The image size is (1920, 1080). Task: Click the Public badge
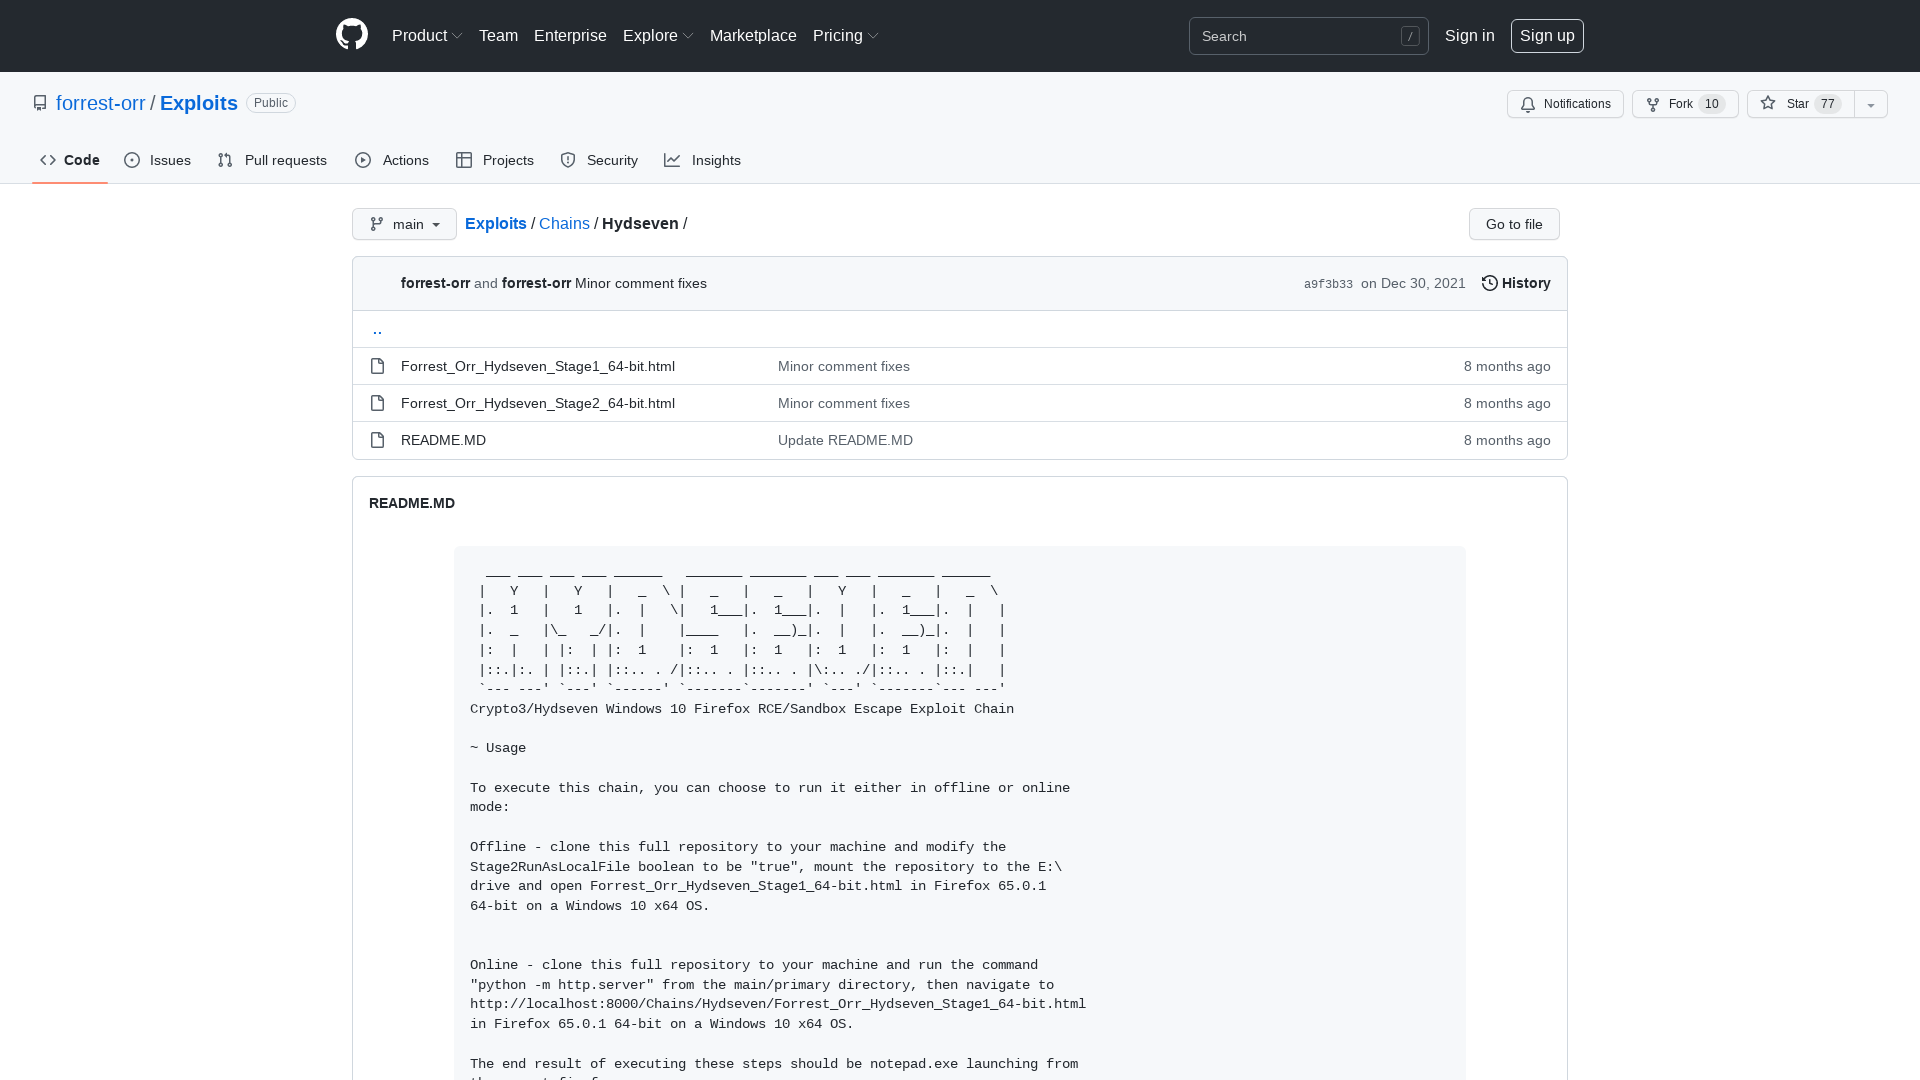271,103
